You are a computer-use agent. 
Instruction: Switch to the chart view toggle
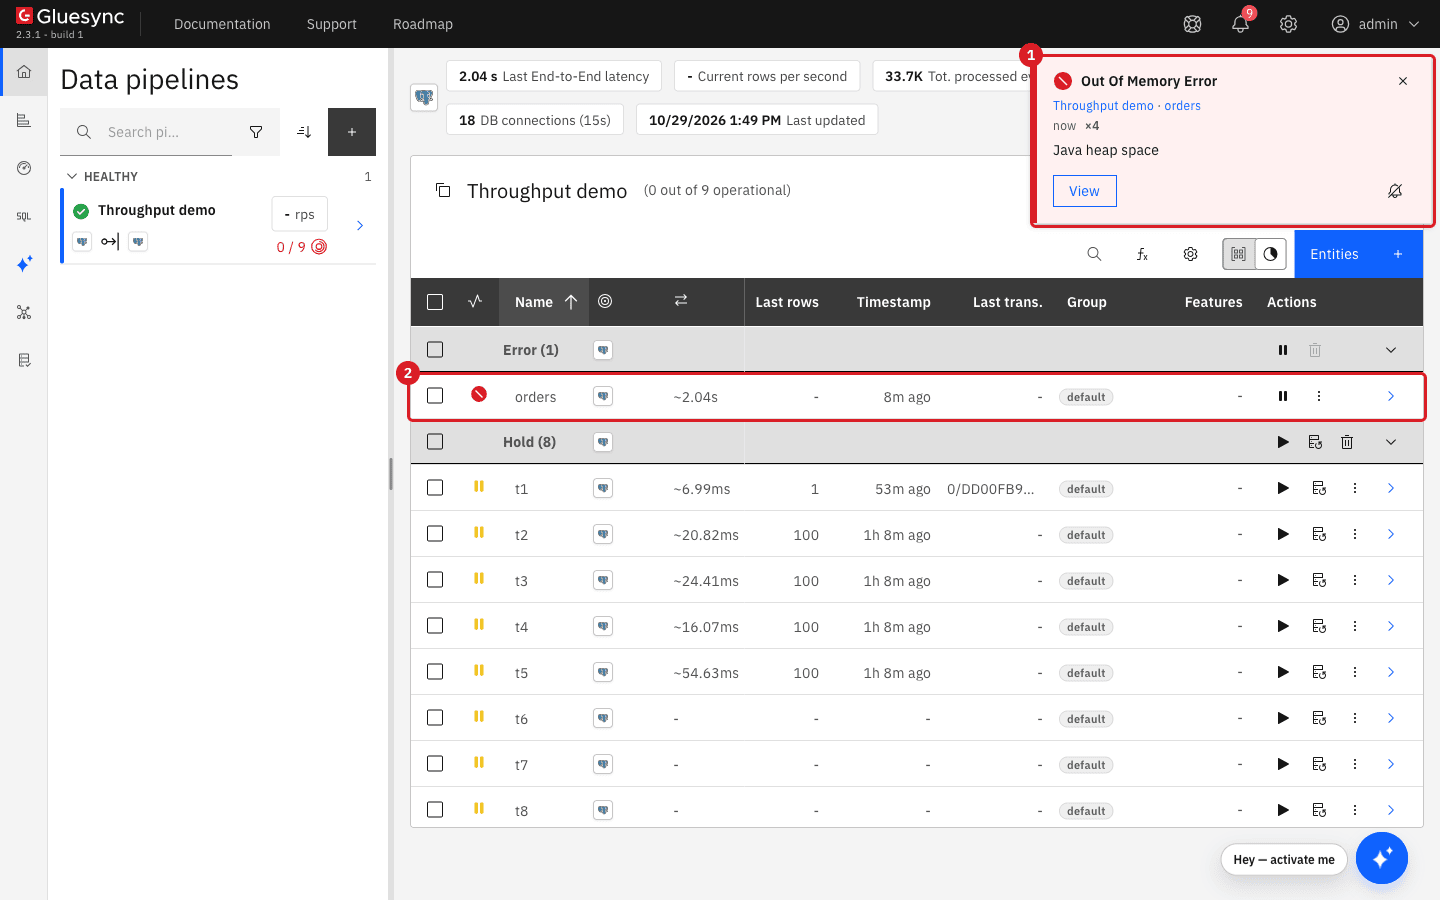pos(1270,254)
